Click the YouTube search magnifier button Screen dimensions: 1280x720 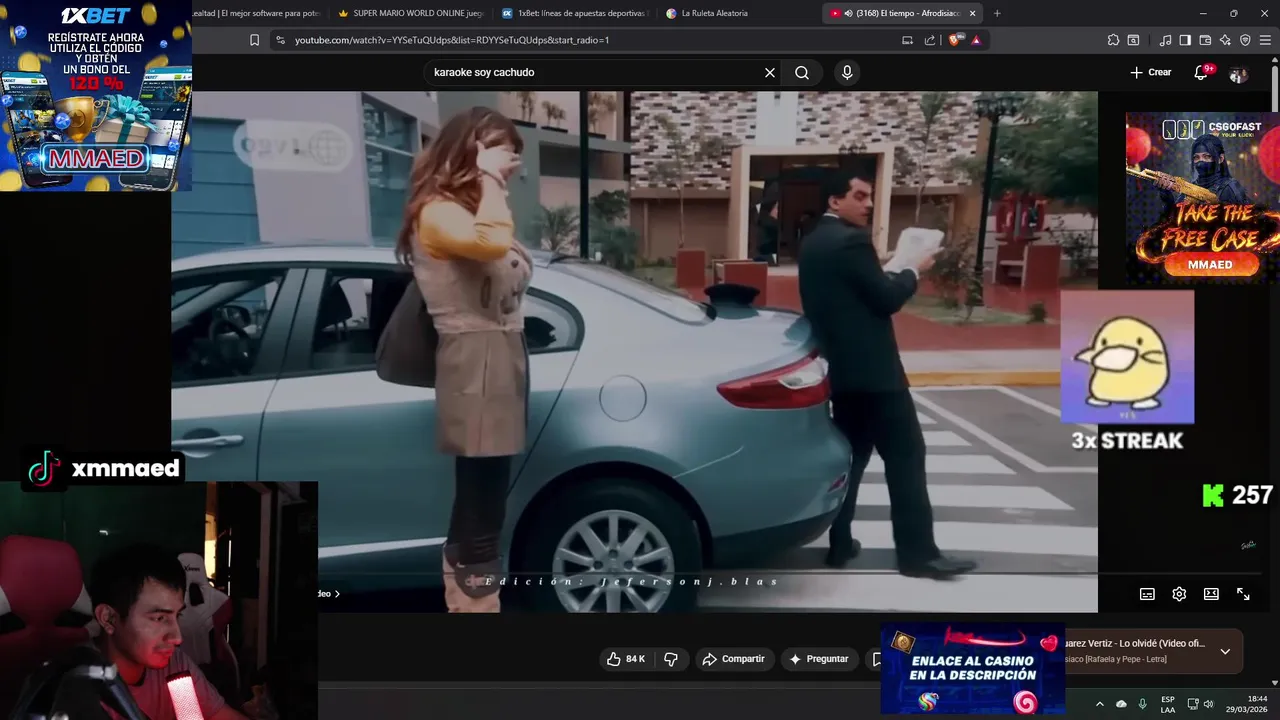[x=802, y=72]
